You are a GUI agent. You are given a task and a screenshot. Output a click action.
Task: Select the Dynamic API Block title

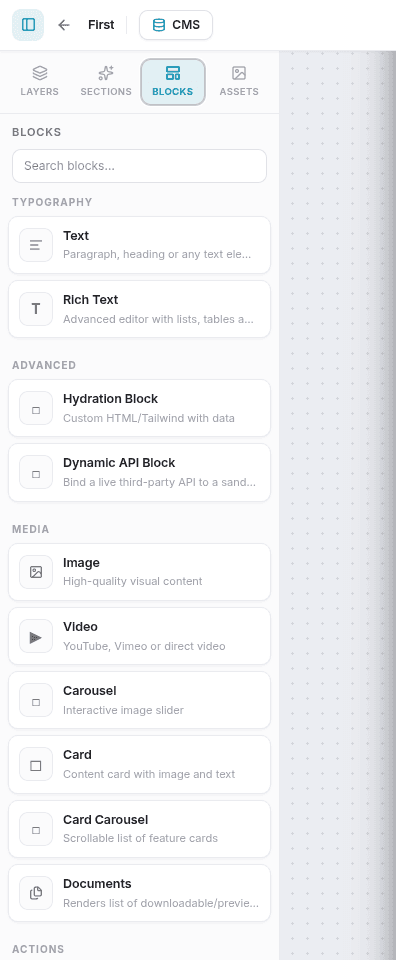pos(119,463)
